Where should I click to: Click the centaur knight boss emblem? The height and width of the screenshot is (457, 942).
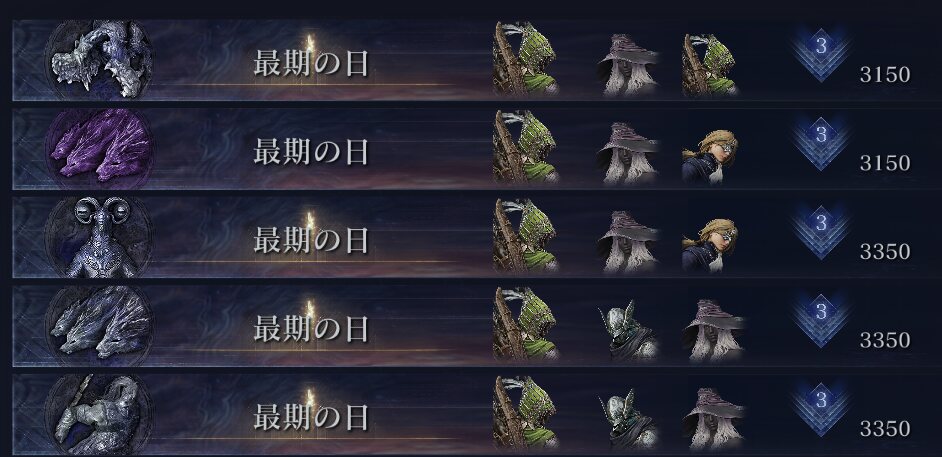(x=99, y=414)
